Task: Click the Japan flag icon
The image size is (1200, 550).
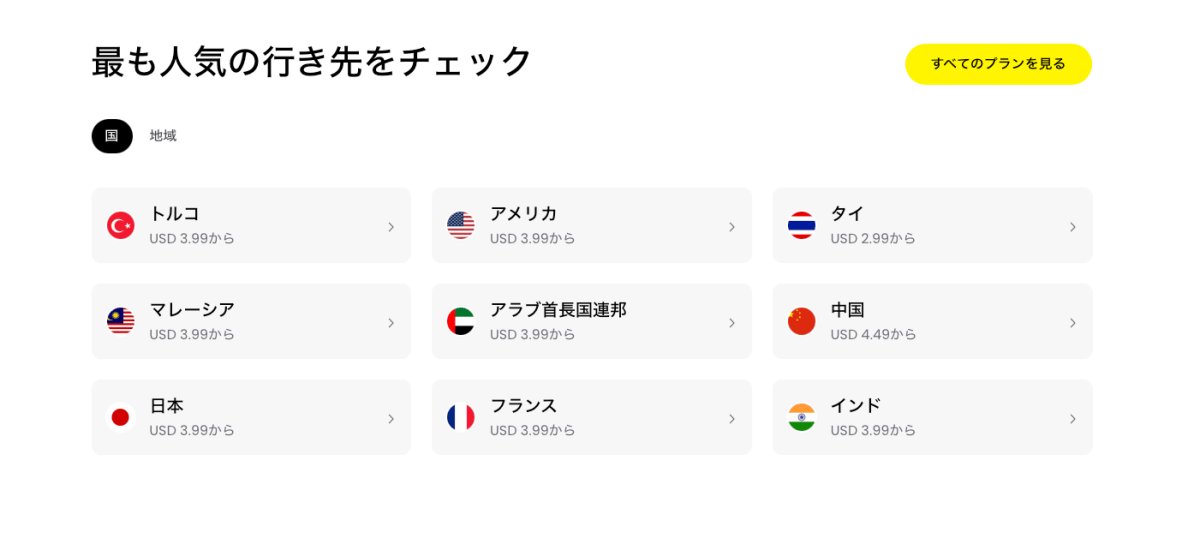Action: tap(121, 417)
